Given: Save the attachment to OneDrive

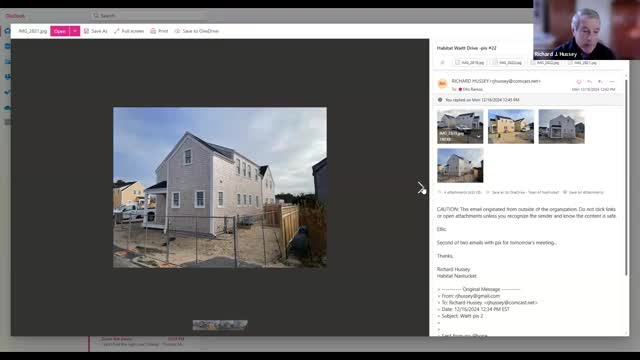Looking at the screenshot, I should (197, 31).
